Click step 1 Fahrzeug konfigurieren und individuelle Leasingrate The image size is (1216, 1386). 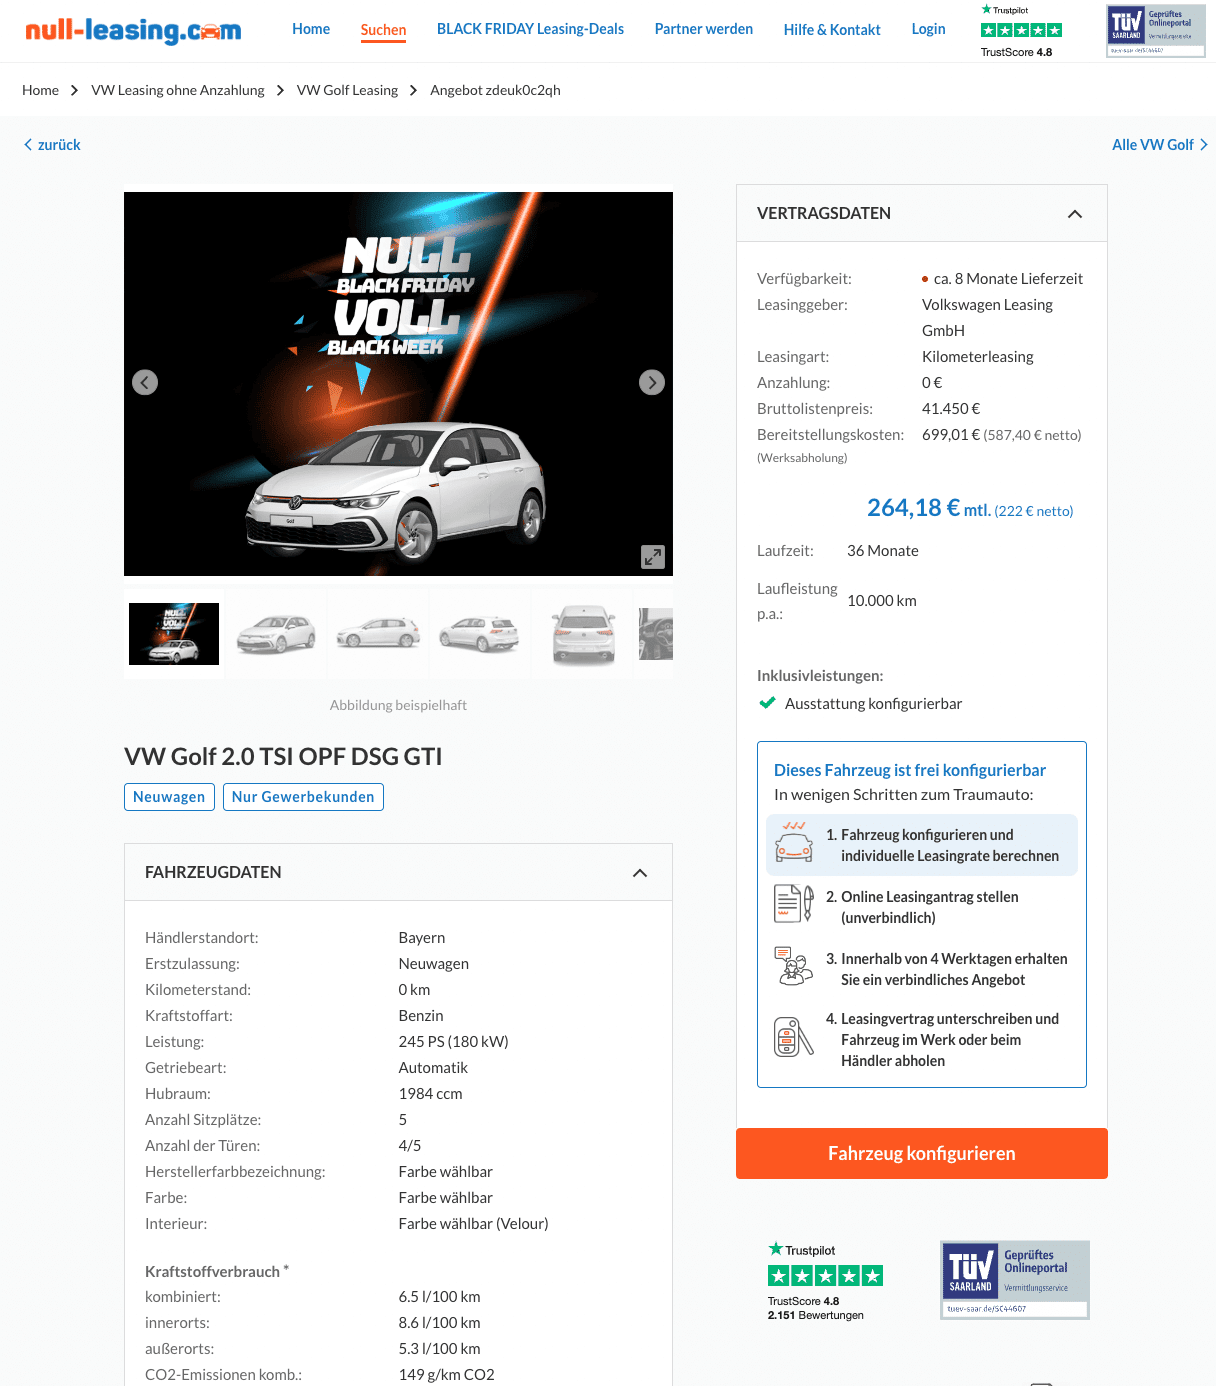pyautogui.click(x=922, y=845)
